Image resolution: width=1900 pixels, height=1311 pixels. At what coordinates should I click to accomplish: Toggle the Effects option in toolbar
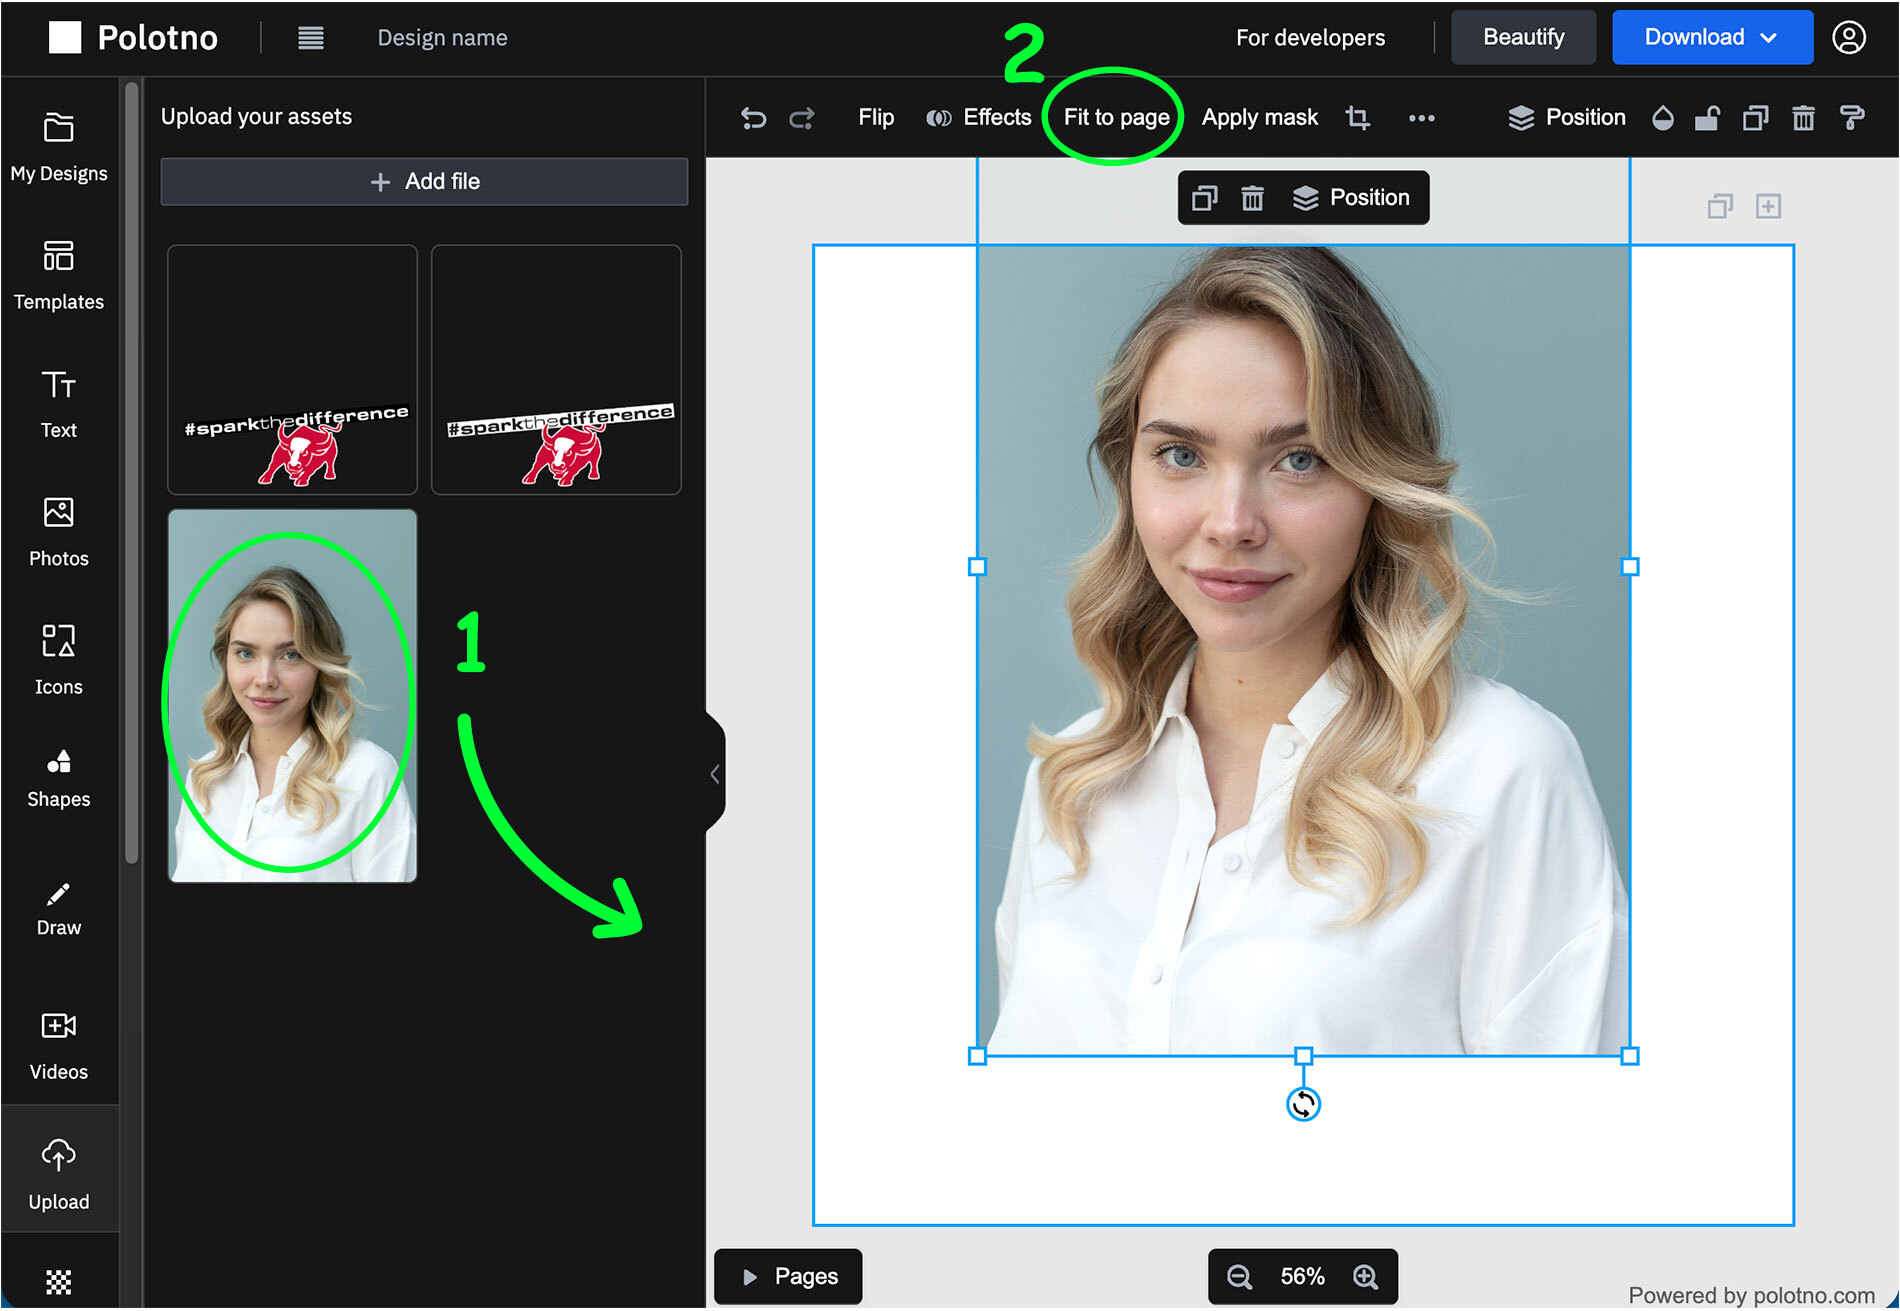click(979, 118)
